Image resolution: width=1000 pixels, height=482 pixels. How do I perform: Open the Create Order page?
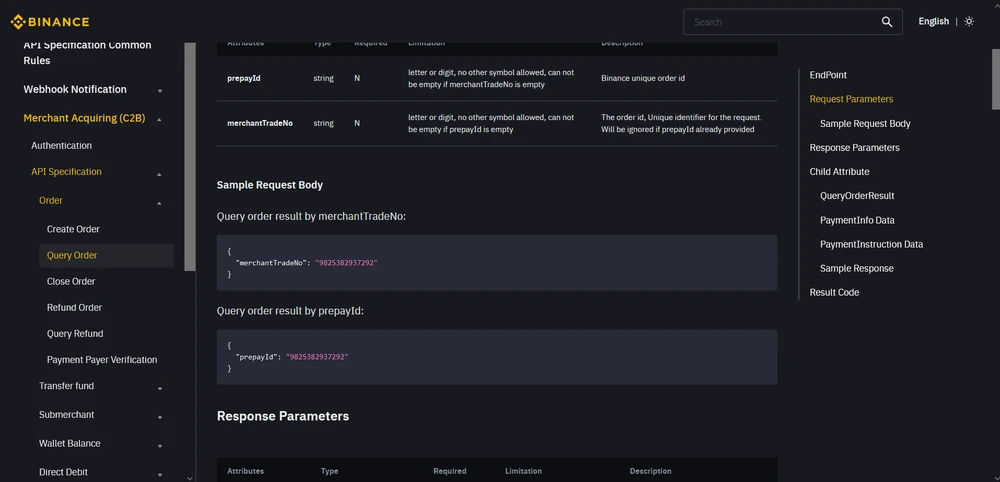click(73, 229)
